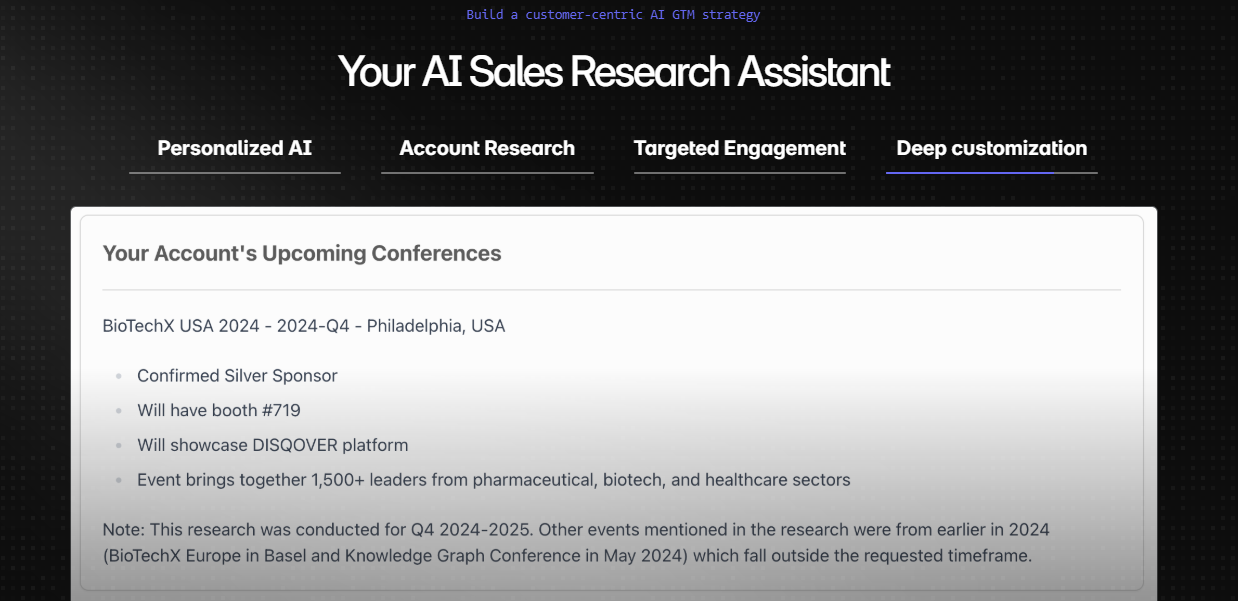Screen dimensions: 1238x601
Task: Click the 'Confirmed Silver Sponsor' bullet item
Action: click(x=237, y=376)
